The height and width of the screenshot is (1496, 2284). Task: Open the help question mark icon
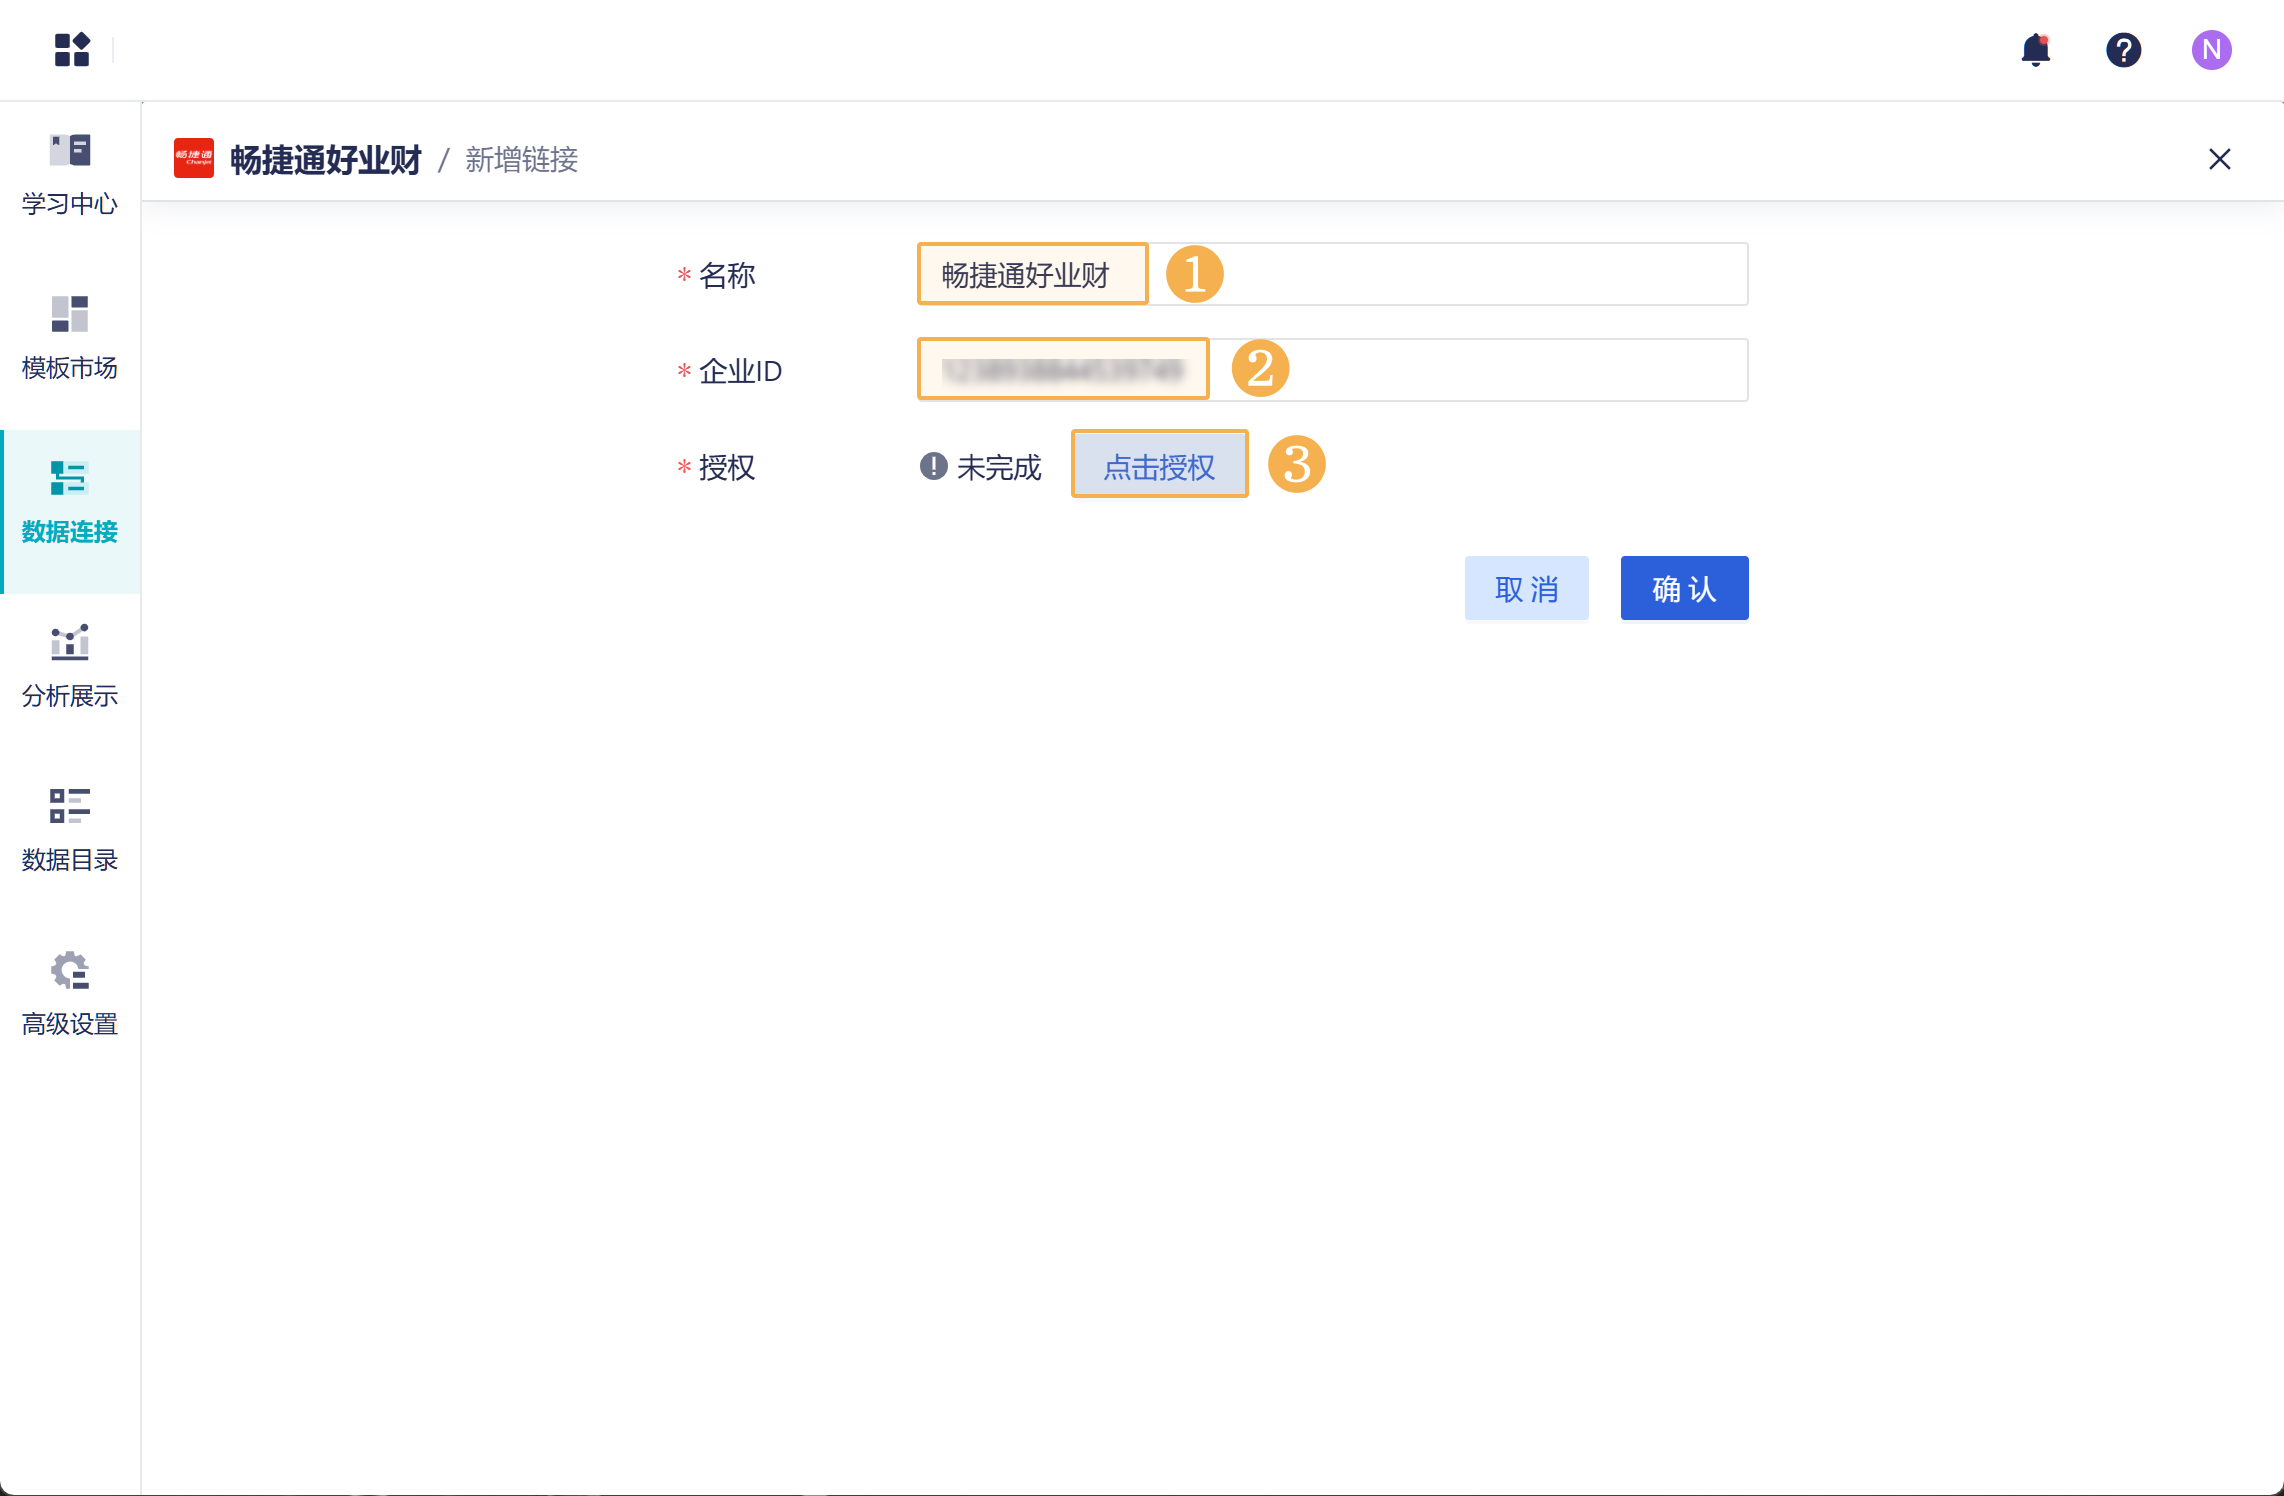(x=2123, y=50)
